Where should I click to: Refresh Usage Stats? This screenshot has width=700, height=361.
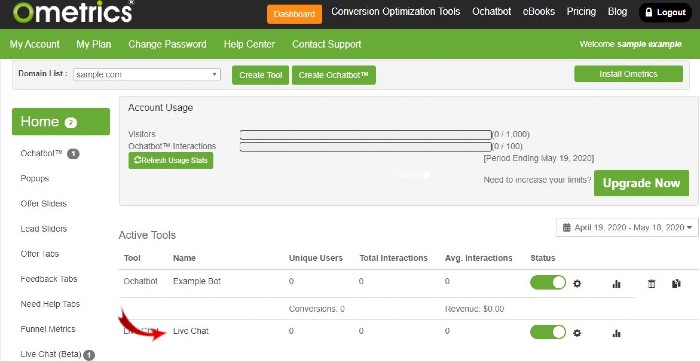pyautogui.click(x=171, y=161)
